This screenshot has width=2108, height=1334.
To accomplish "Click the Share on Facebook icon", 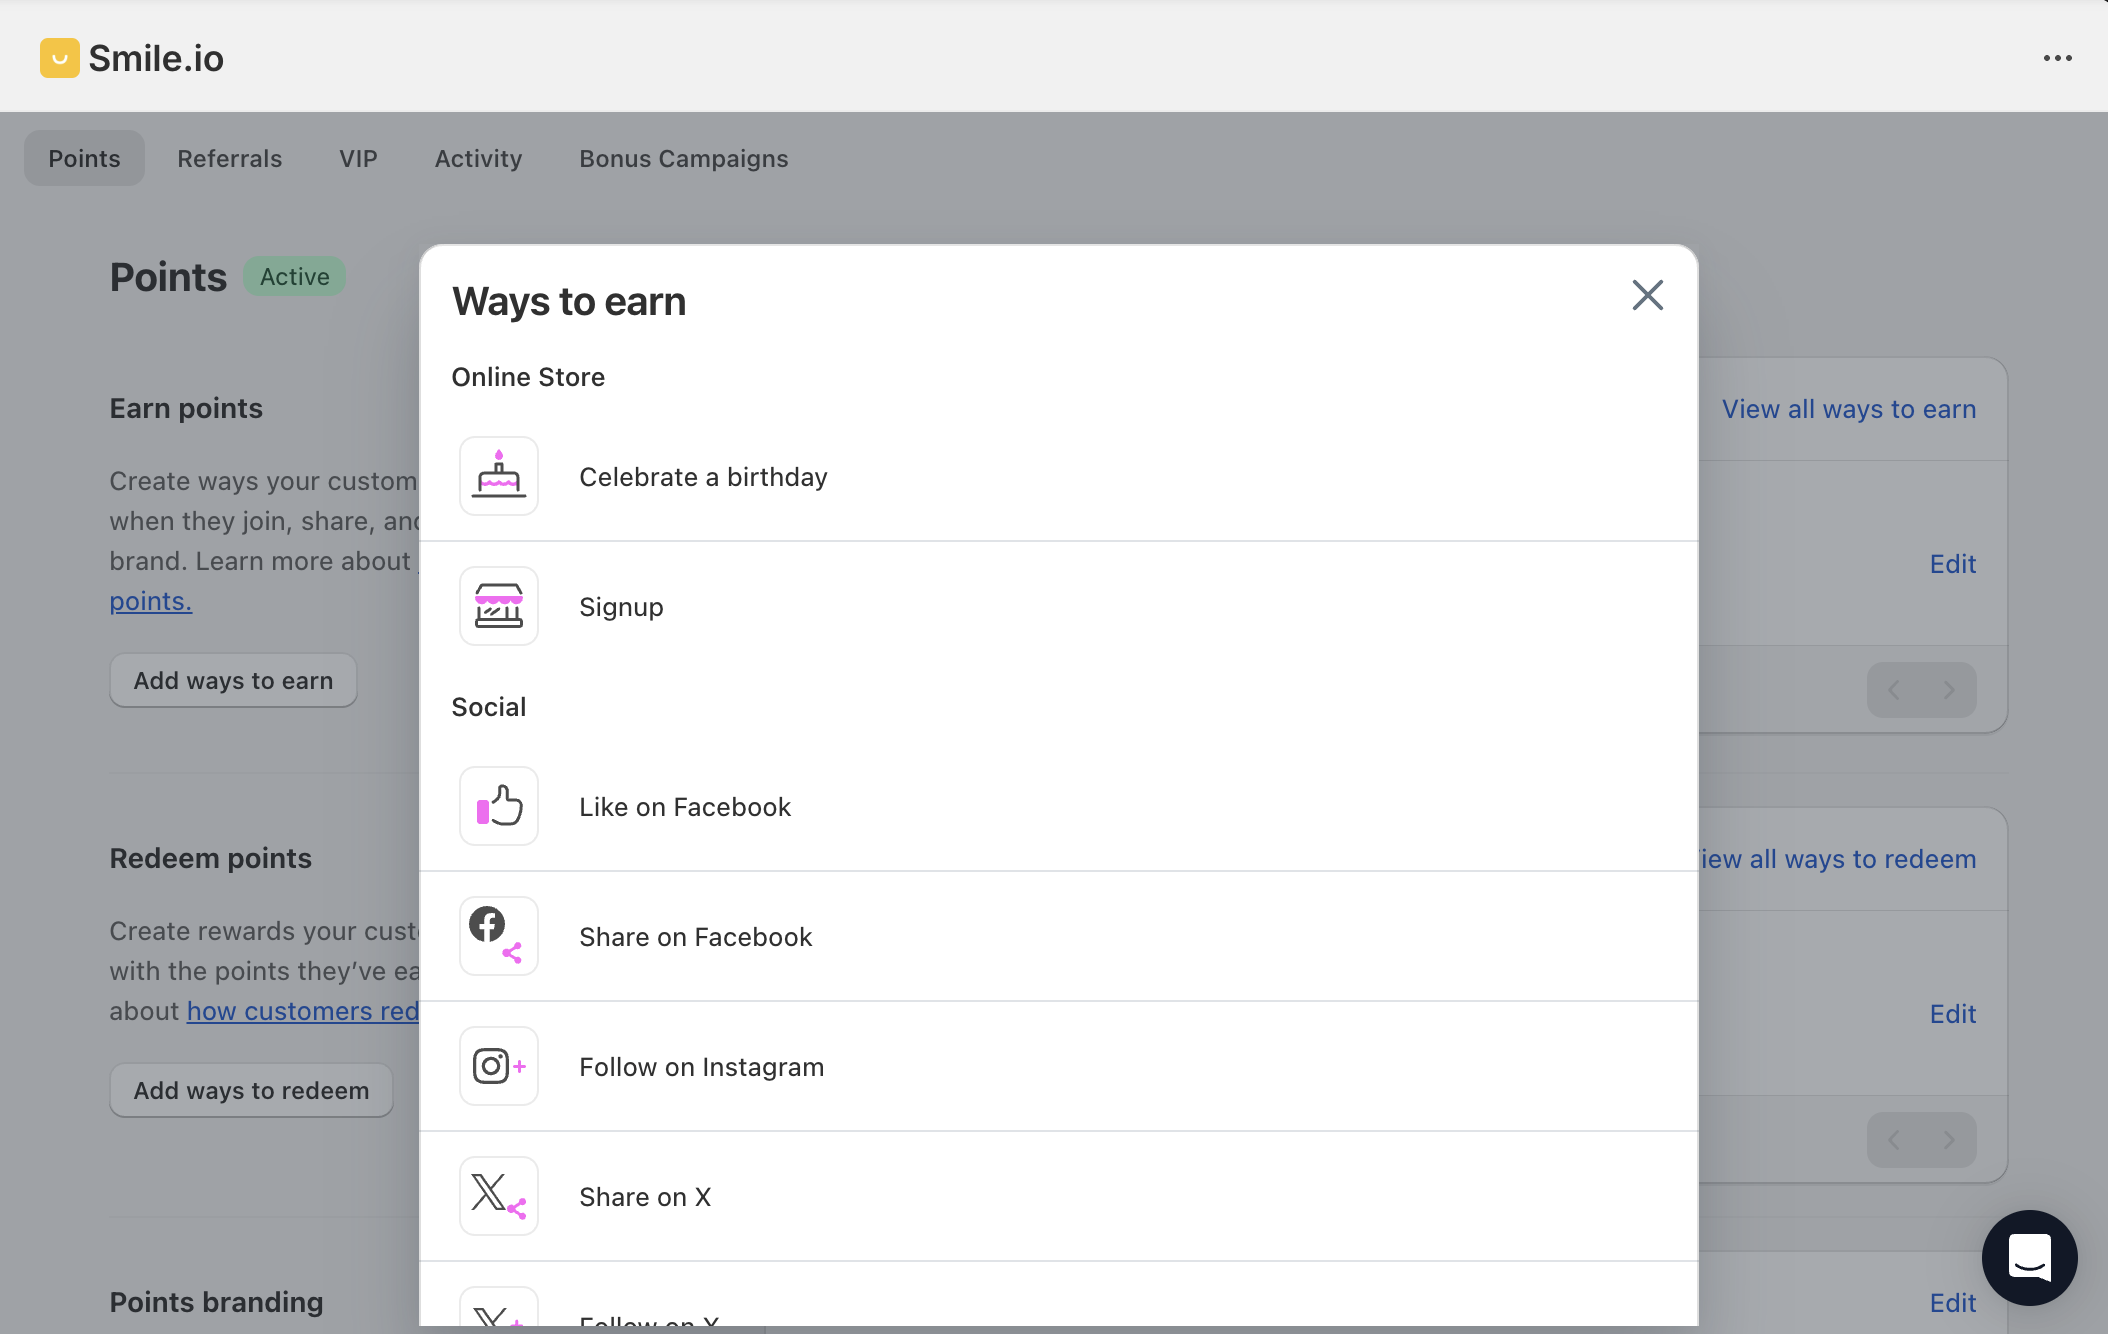I will [498, 936].
